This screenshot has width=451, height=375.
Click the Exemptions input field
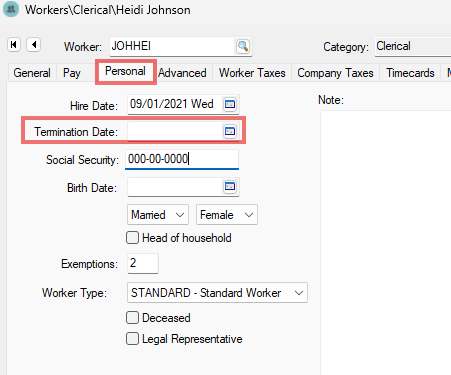pos(143,263)
